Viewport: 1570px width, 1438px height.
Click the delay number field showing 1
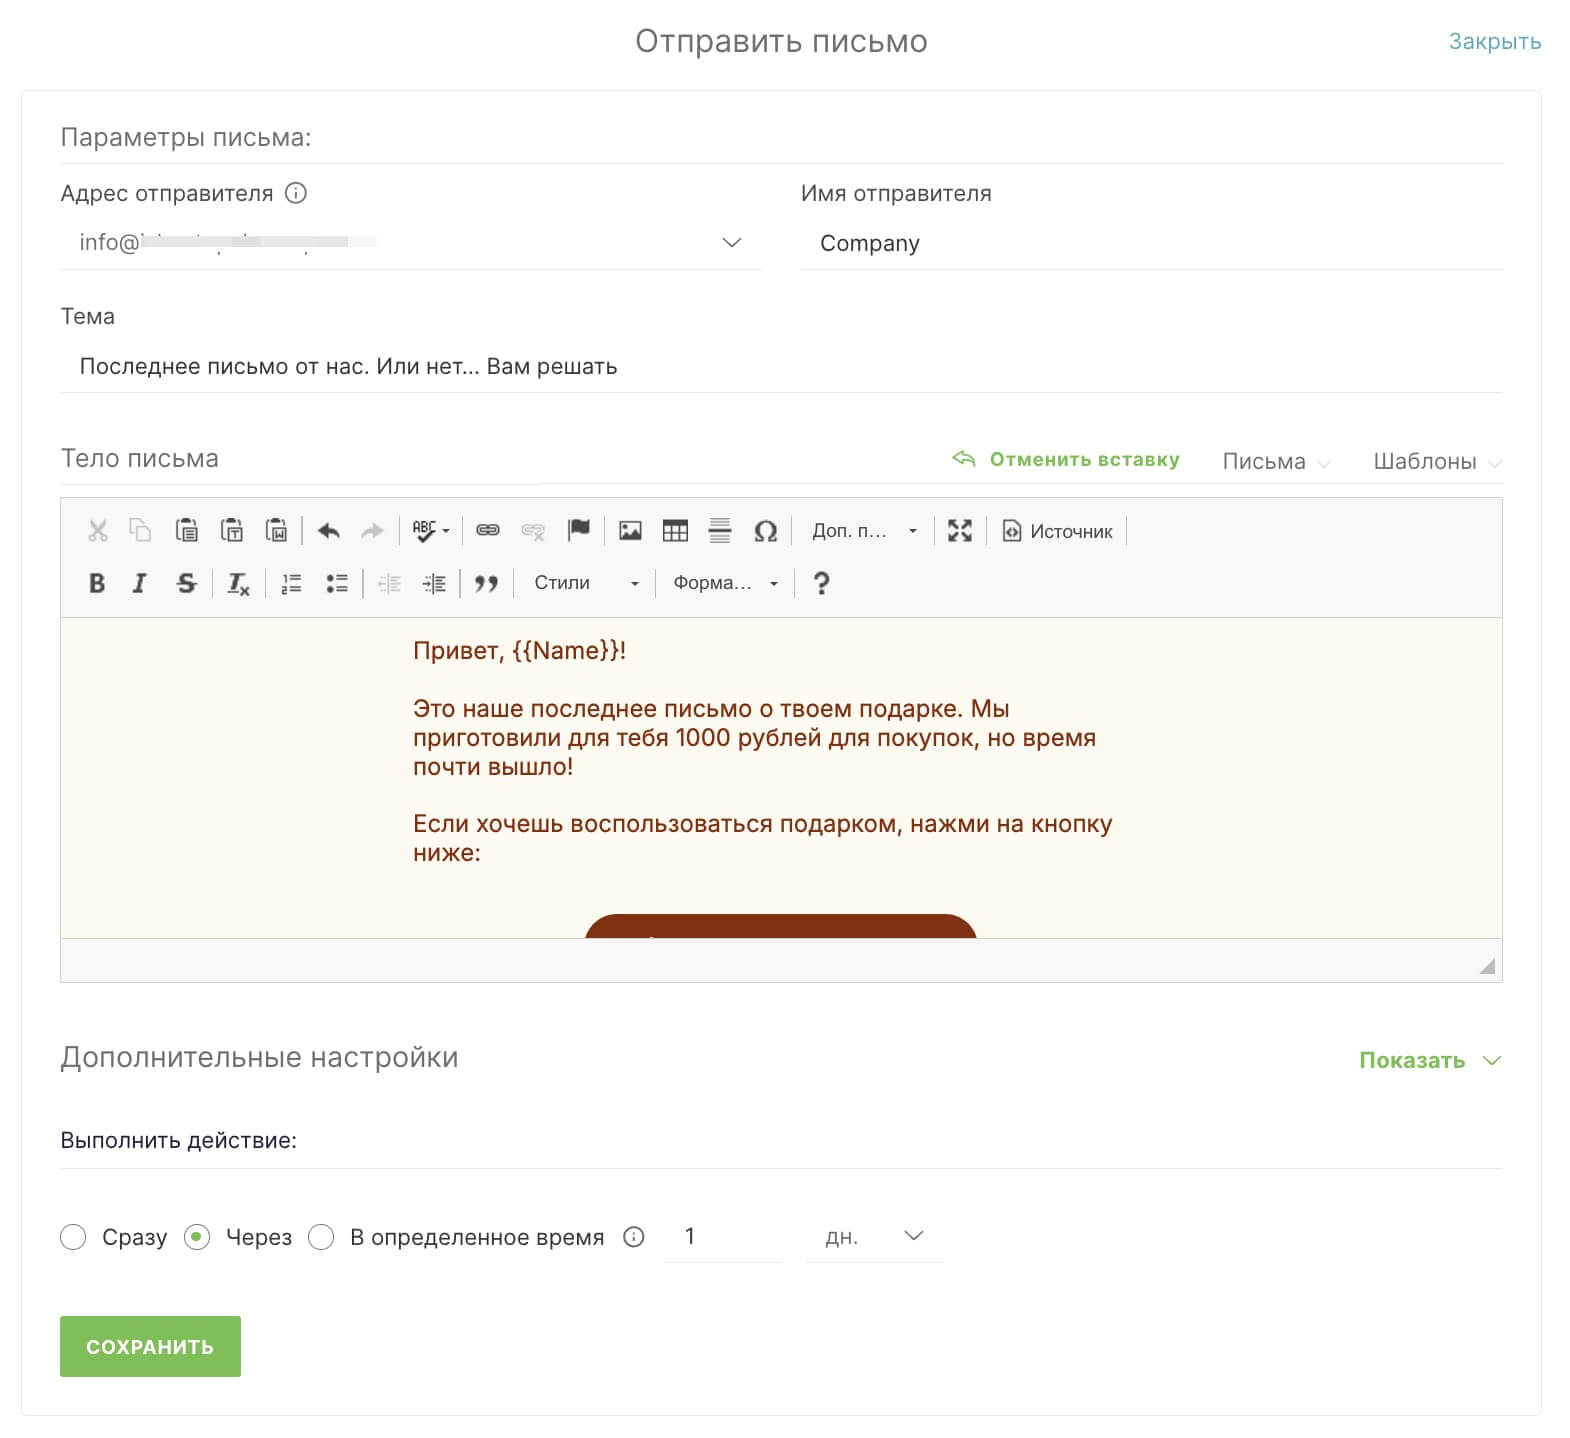tap(723, 1237)
